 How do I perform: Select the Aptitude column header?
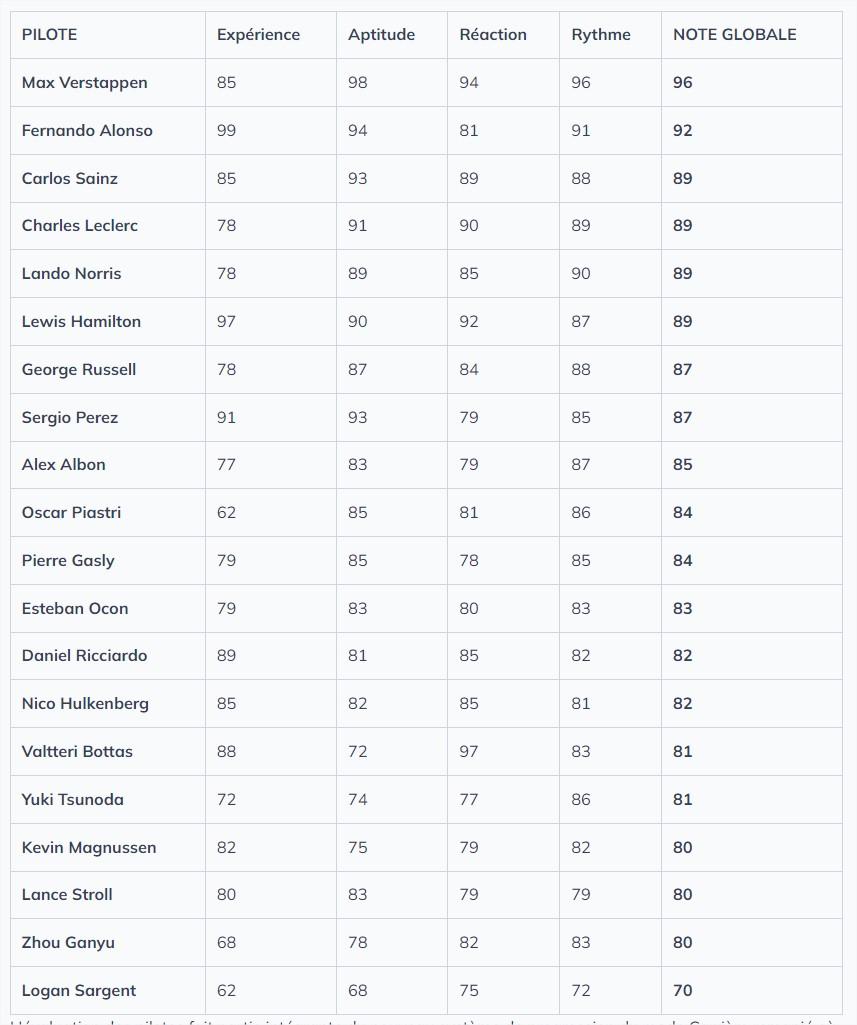(381, 35)
